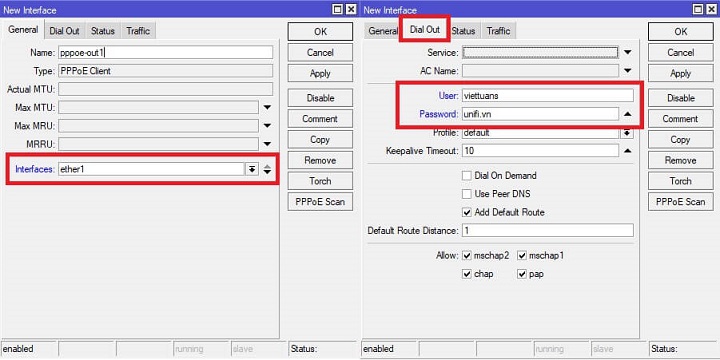Image resolution: width=720 pixels, height=360 pixels.
Task: Click the Service input field
Action: click(540, 52)
